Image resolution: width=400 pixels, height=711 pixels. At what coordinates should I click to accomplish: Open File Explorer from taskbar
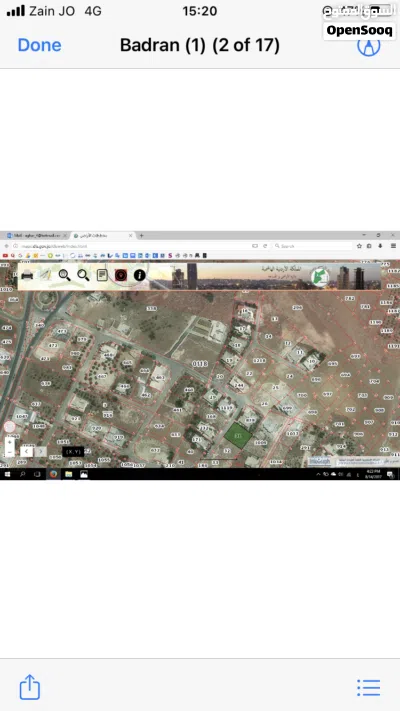68,474
